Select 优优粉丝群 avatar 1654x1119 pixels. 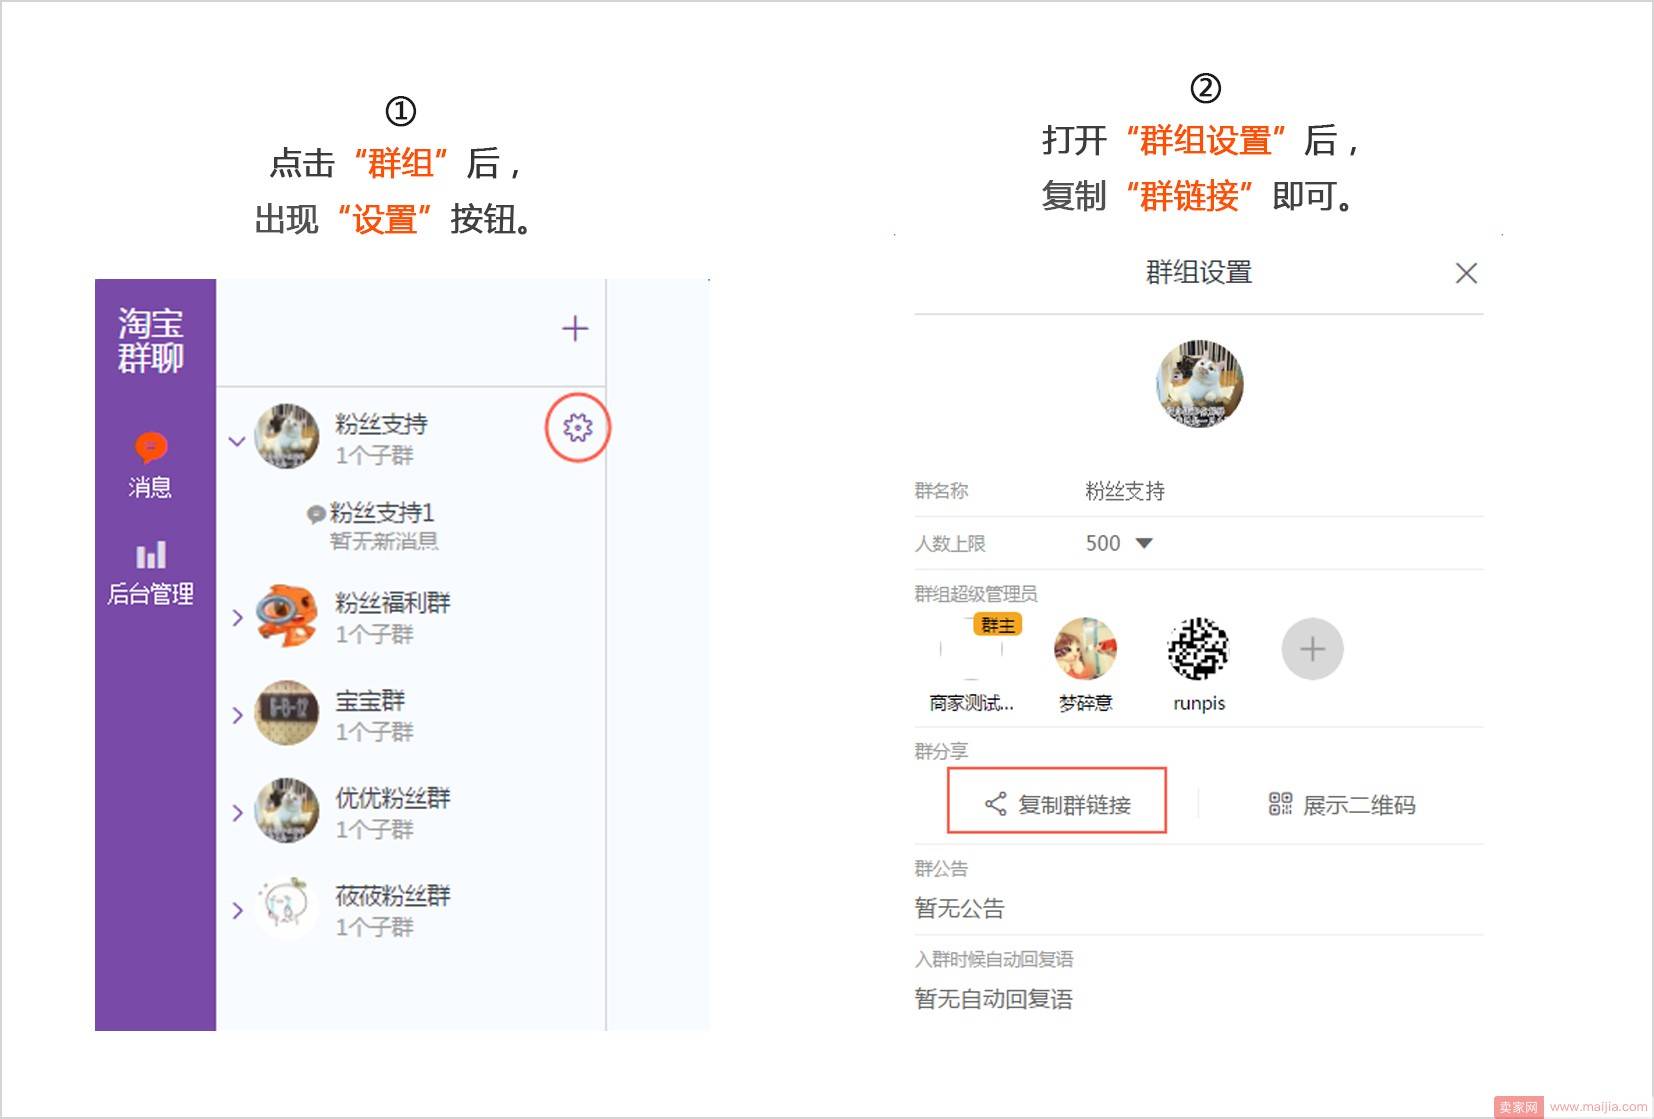click(x=287, y=810)
